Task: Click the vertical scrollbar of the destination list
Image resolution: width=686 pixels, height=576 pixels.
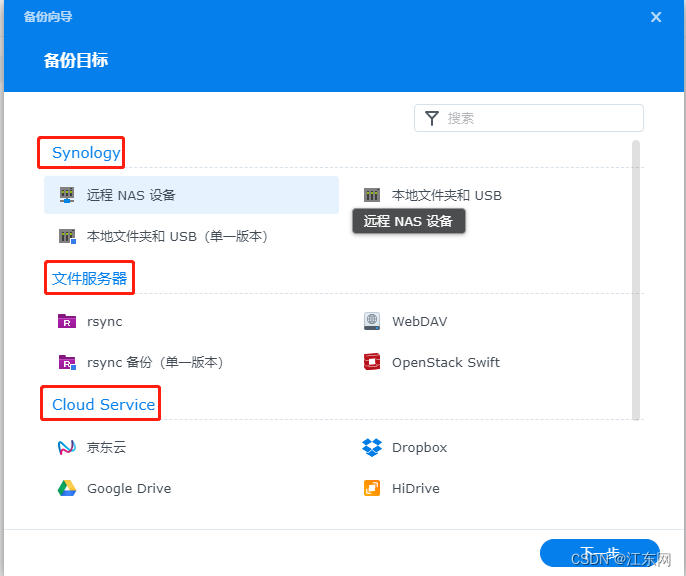Action: click(x=636, y=280)
